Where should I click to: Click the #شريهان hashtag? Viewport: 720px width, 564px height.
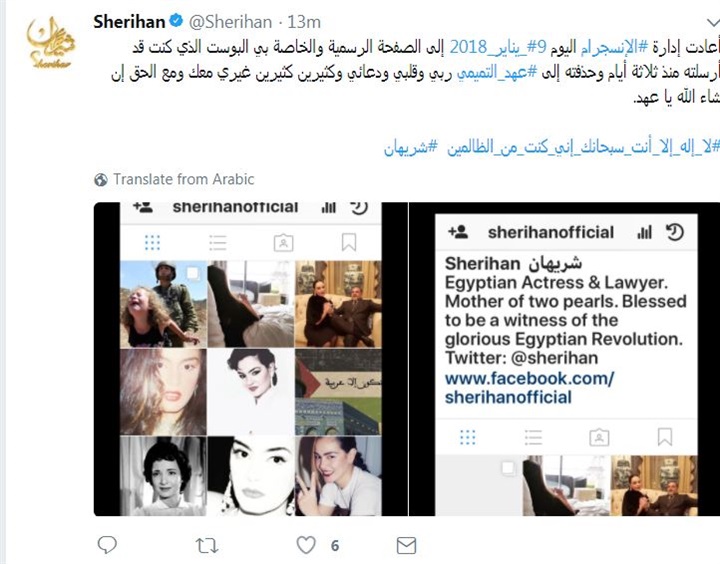411,148
